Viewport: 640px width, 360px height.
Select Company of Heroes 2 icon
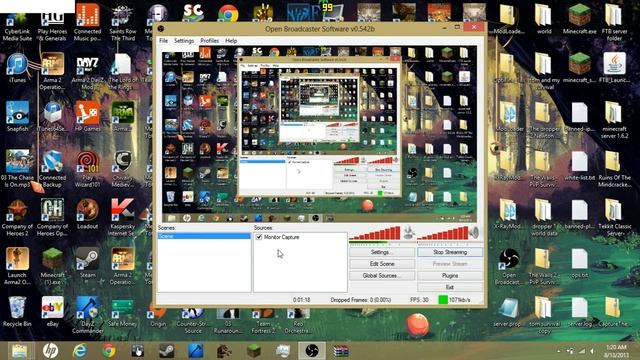(x=17, y=217)
